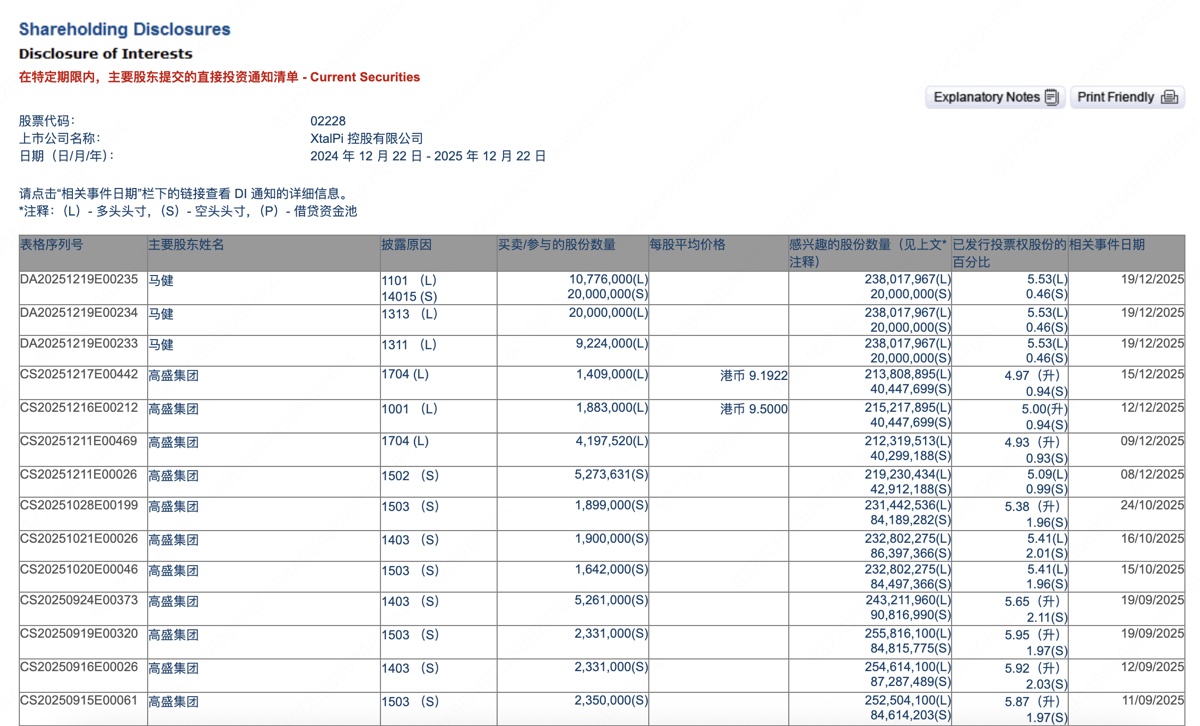Select form serial CS20250919E00320

(x=79, y=635)
